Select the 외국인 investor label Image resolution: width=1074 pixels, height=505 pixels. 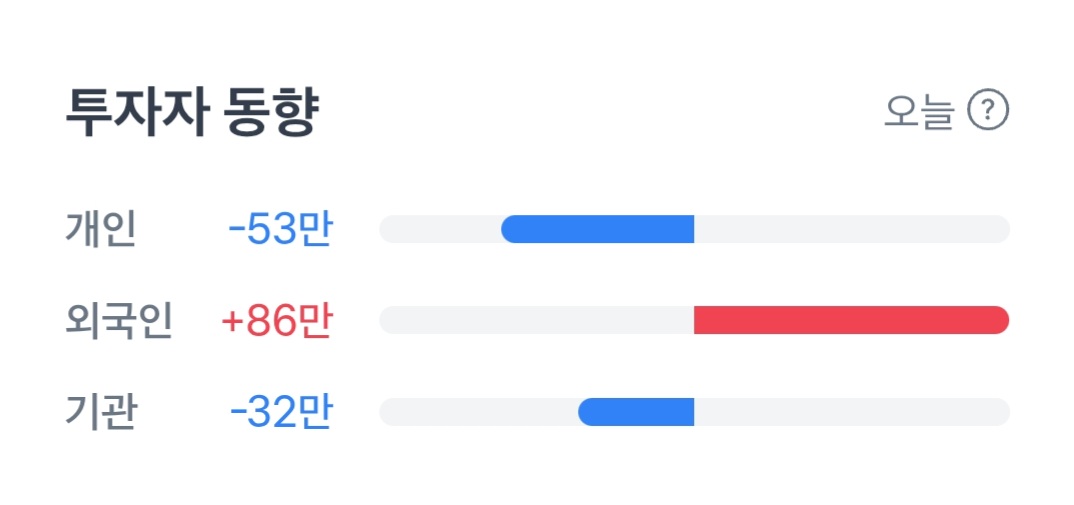[119, 321]
